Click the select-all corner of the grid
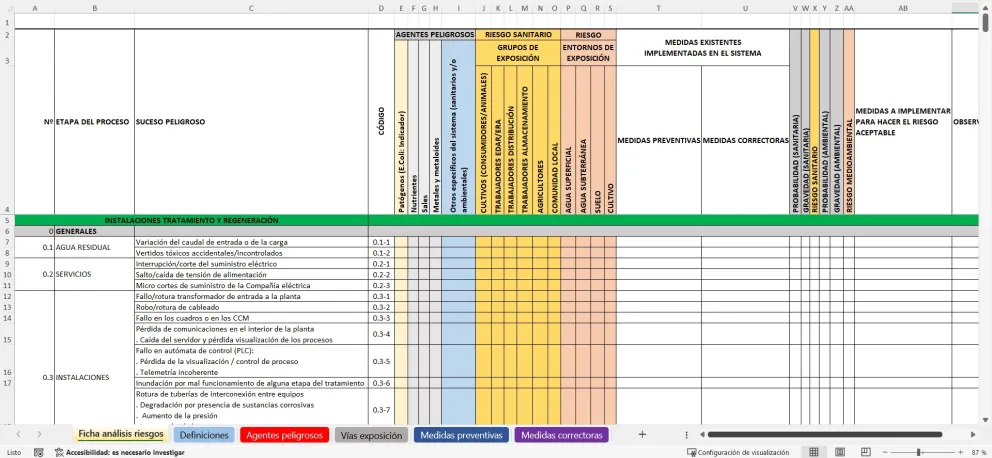Image resolution: width=992 pixels, height=458 pixels. (x=7, y=8)
